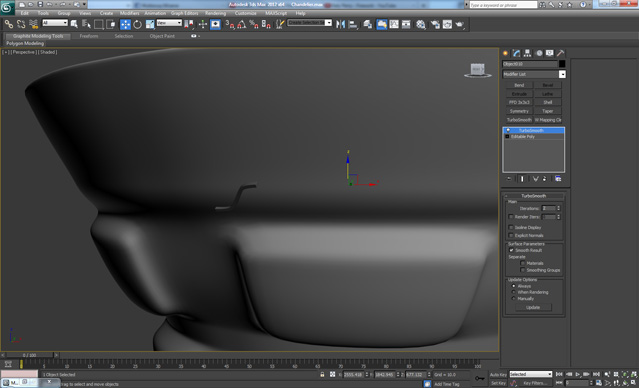Viewport: 639px width, 388px height.
Task: Enable Explicit Normals checkbox
Action: [x=511, y=235]
